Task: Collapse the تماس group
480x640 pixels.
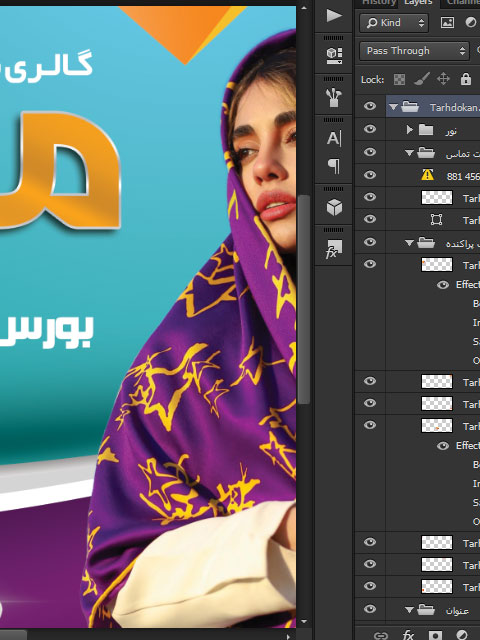Action: (x=409, y=153)
